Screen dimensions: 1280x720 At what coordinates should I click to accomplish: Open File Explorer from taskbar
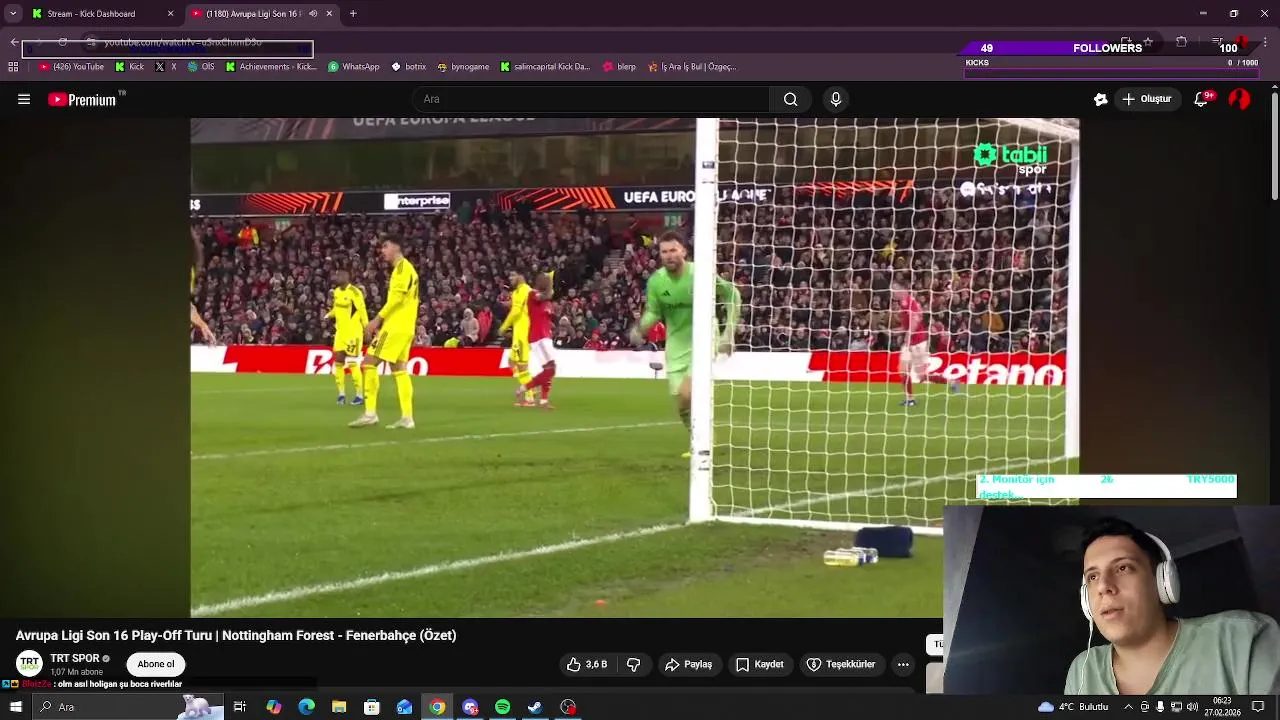coord(339,707)
